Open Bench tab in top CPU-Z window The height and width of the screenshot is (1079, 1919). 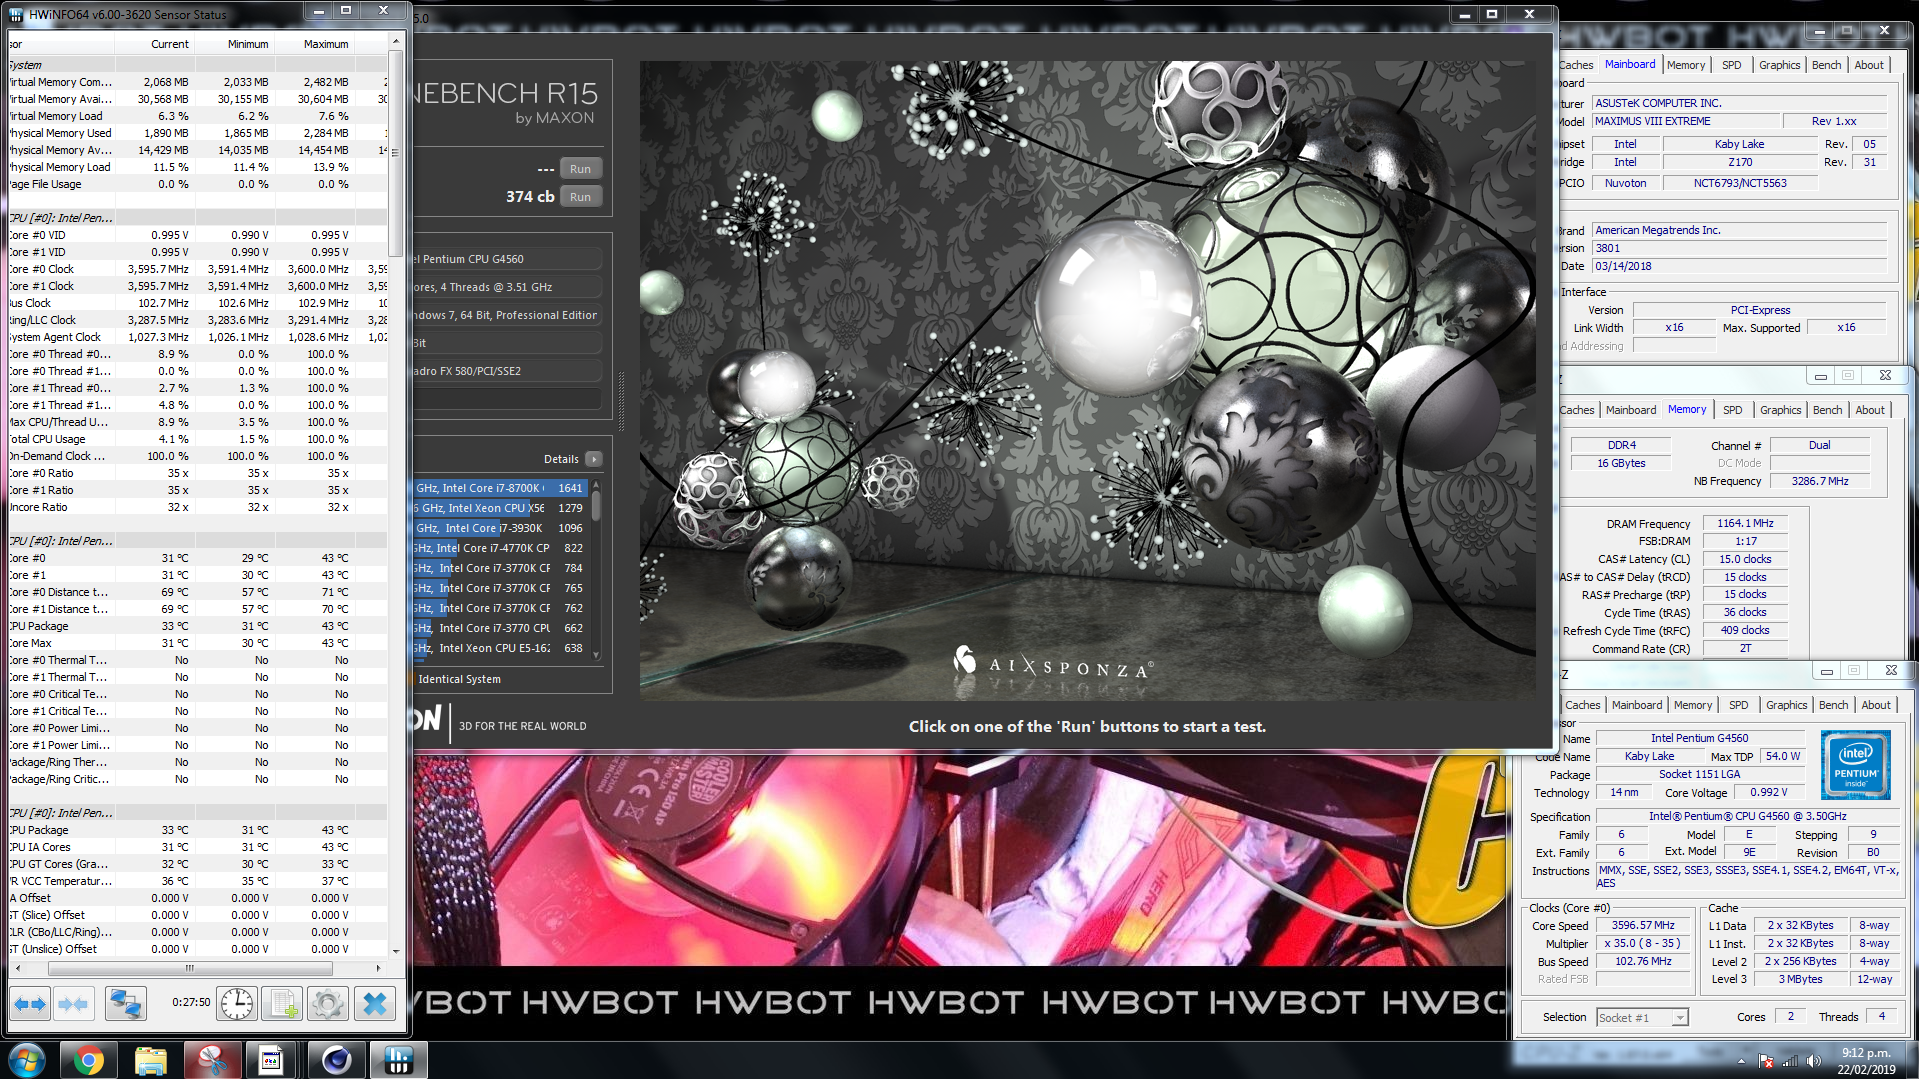tap(1826, 65)
